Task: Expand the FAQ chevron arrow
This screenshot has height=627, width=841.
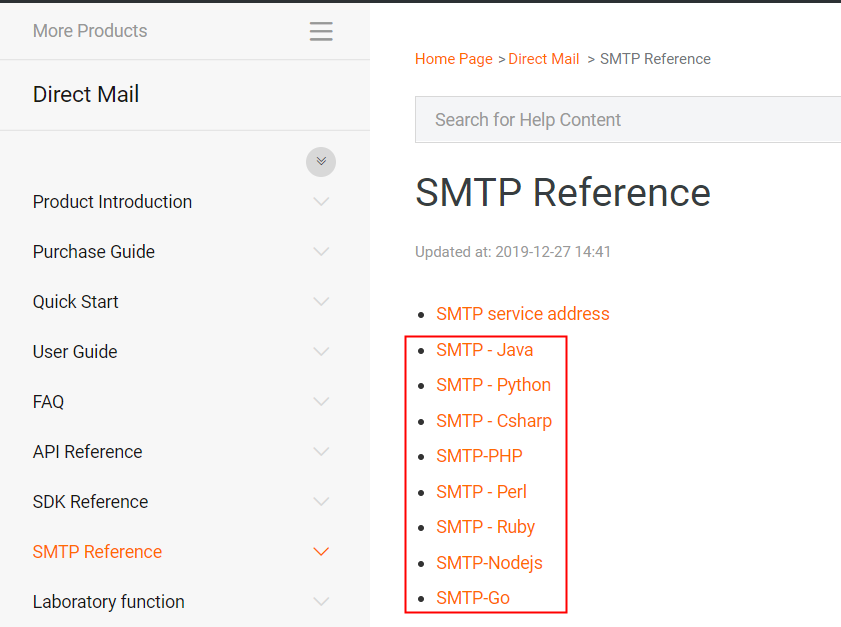Action: click(x=321, y=402)
